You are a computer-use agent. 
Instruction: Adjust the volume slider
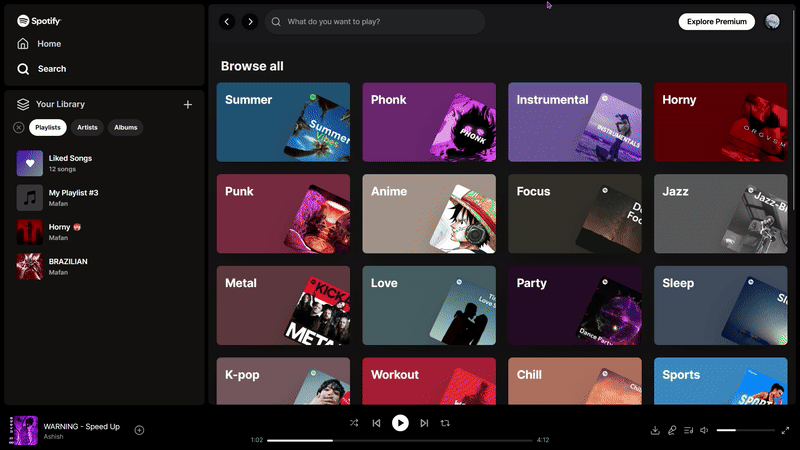point(745,431)
